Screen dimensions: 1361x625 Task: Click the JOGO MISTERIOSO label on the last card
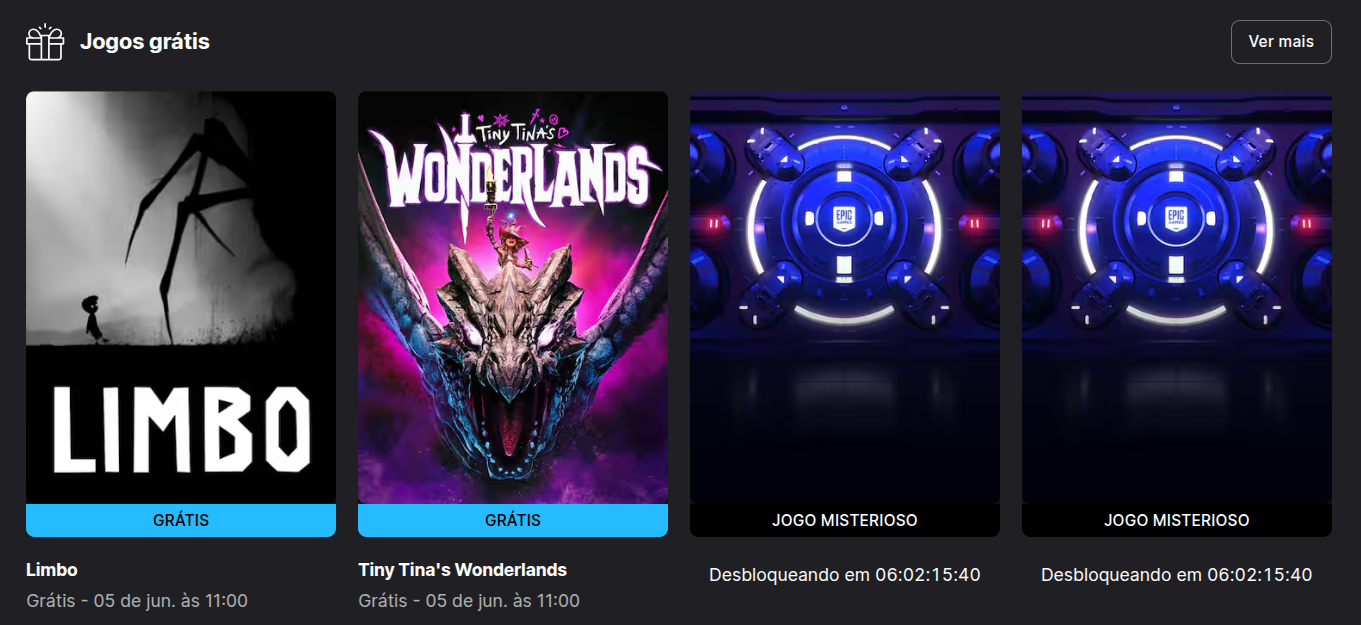point(1177,520)
